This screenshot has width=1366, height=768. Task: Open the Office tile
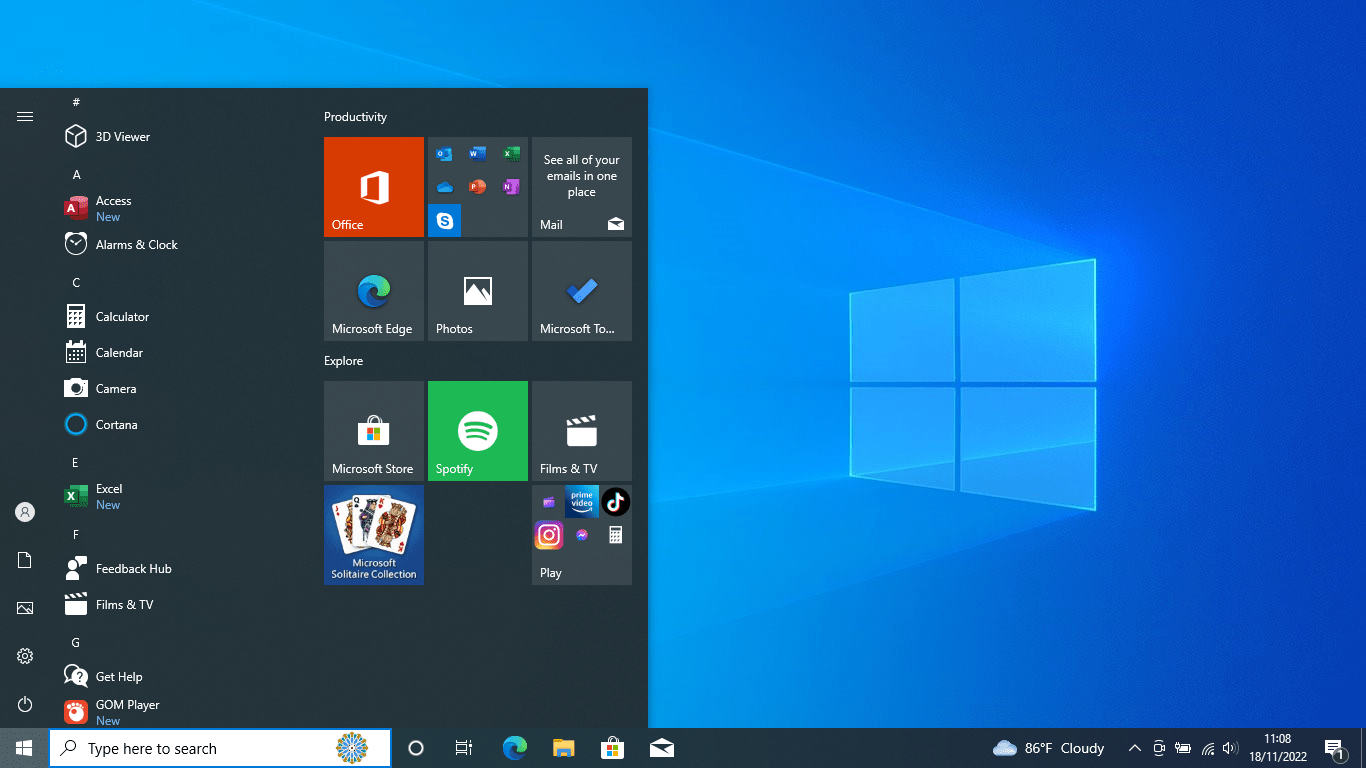(374, 187)
